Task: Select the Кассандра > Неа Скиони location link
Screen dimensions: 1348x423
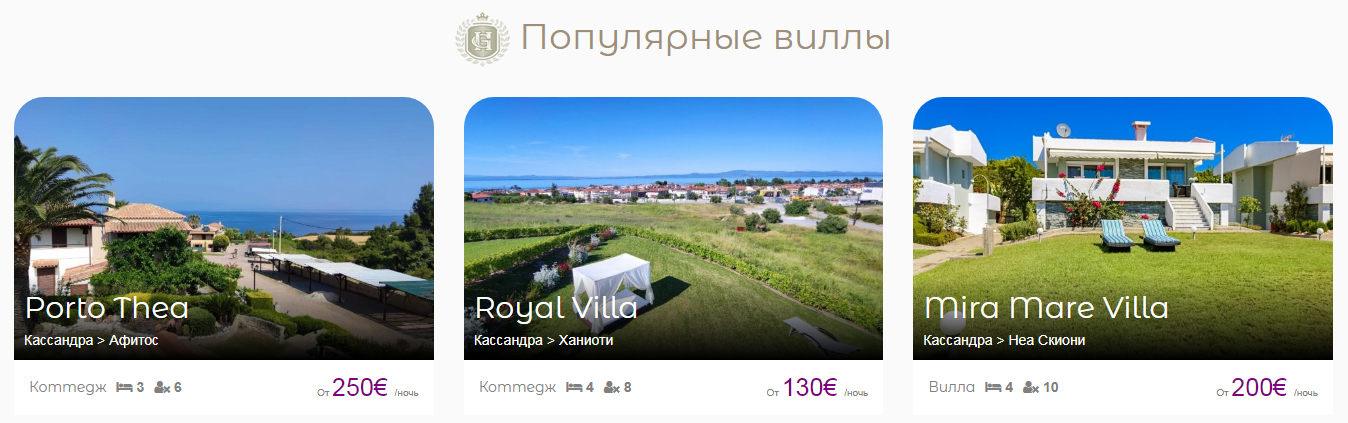Action: tap(1004, 341)
